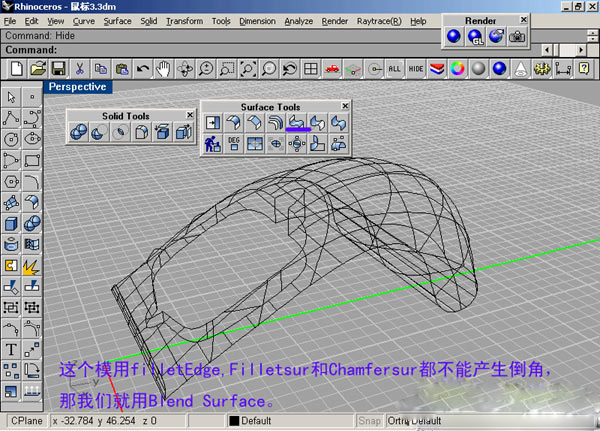Click the color wheel icon in toolbar
600x431 pixels.
point(458,68)
